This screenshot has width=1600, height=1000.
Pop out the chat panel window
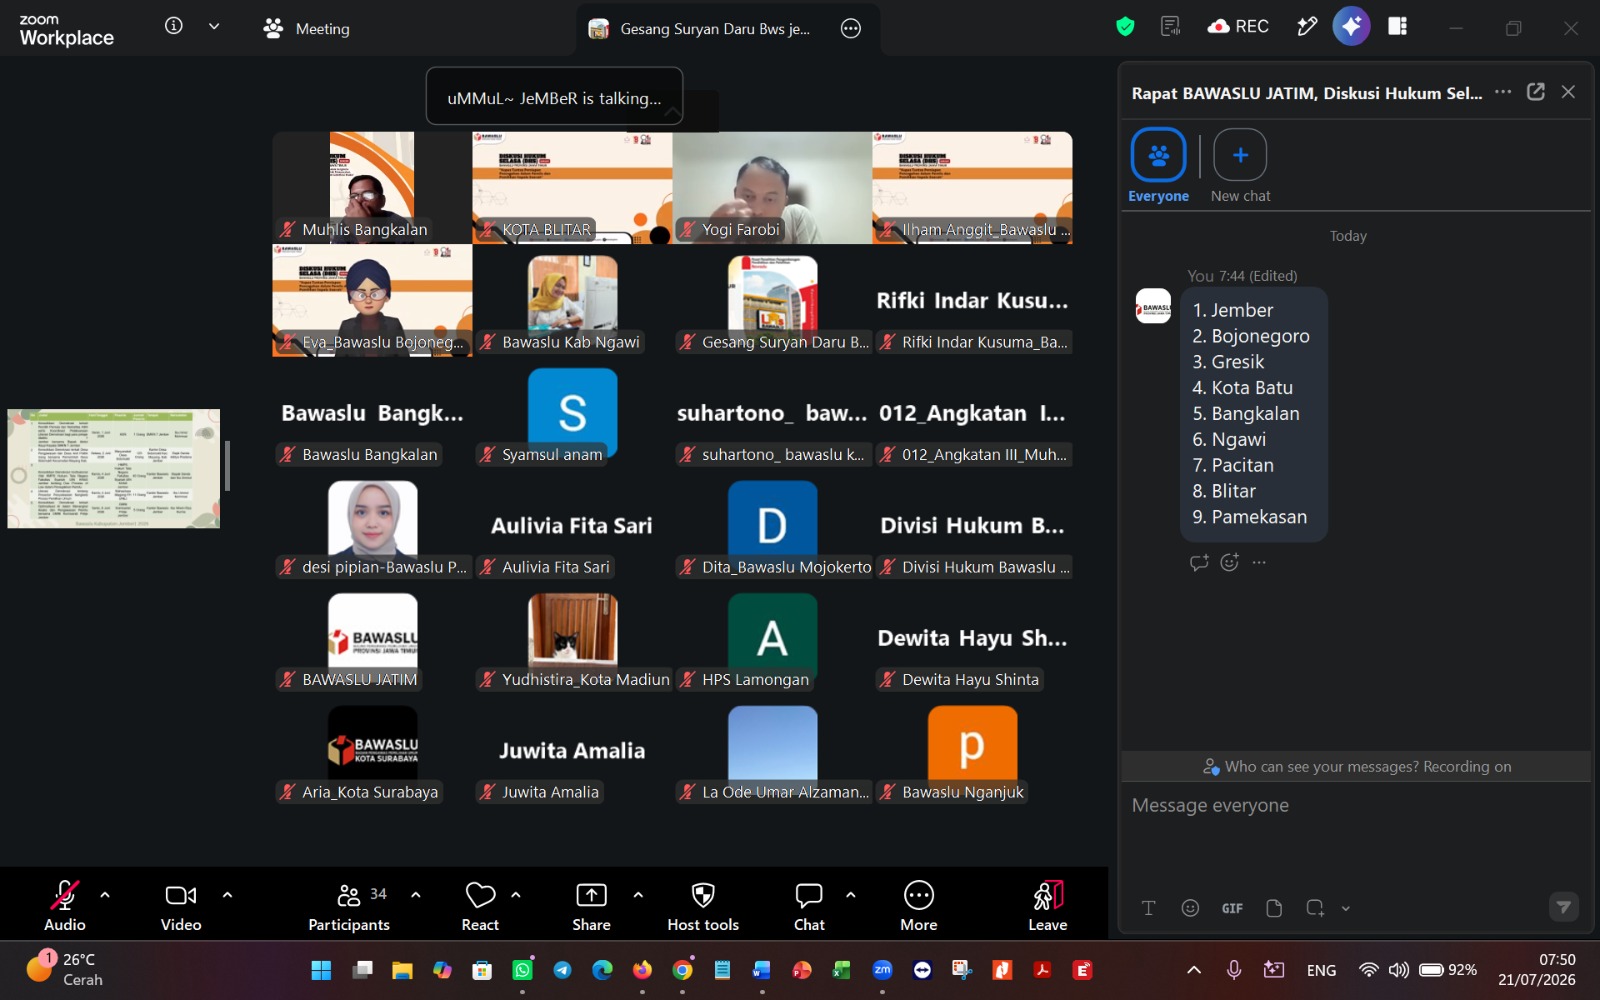click(x=1536, y=92)
